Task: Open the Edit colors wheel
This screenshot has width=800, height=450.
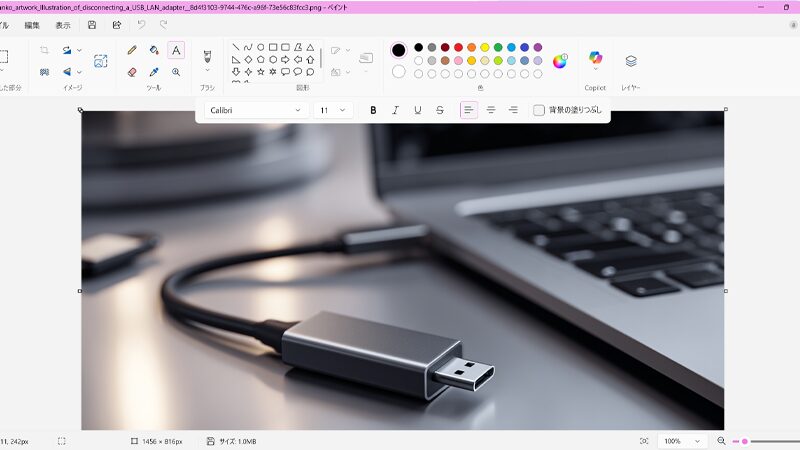Action: [560, 60]
